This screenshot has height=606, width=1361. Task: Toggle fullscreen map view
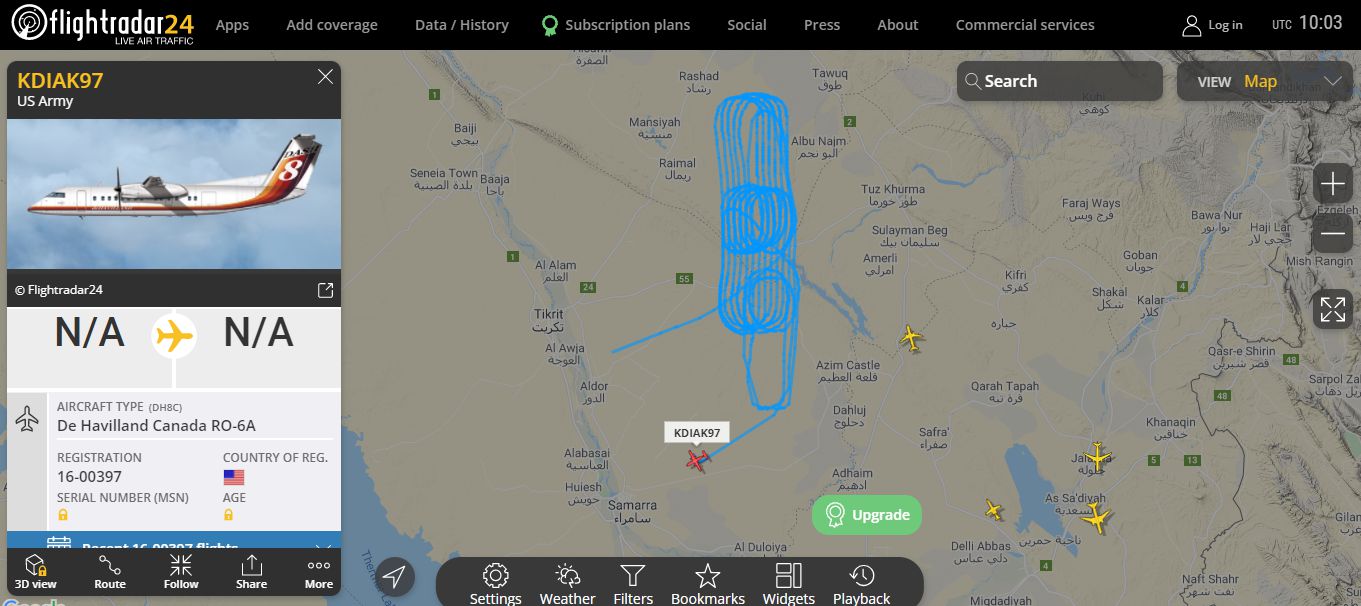(x=1332, y=309)
